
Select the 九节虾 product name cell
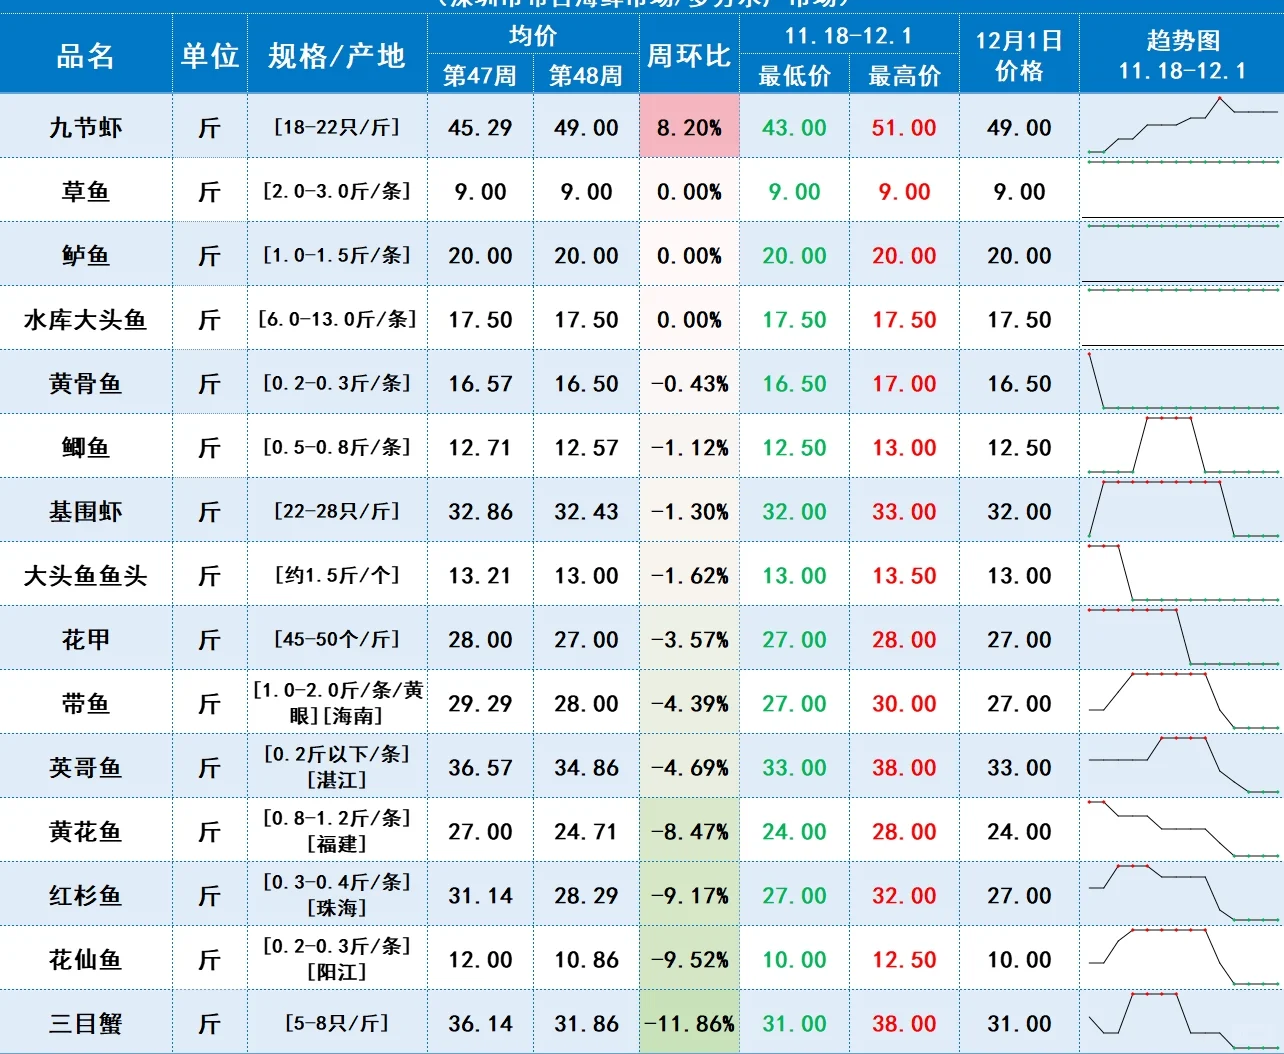(x=86, y=128)
